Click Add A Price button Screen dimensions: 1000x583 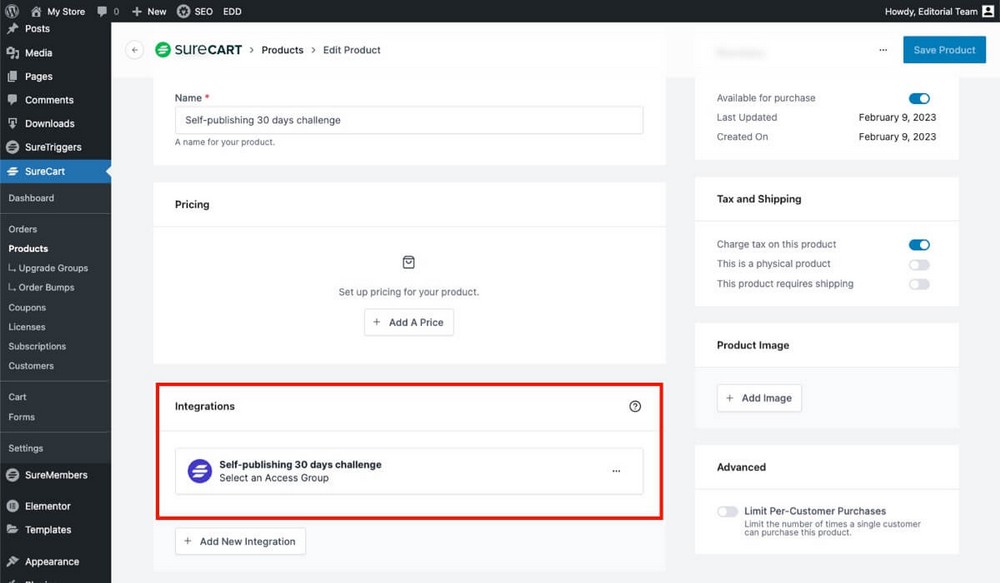tap(408, 322)
